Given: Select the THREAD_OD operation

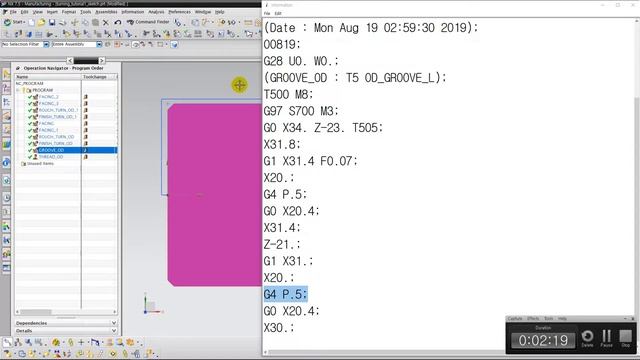Looking at the screenshot, I should [x=51, y=157].
